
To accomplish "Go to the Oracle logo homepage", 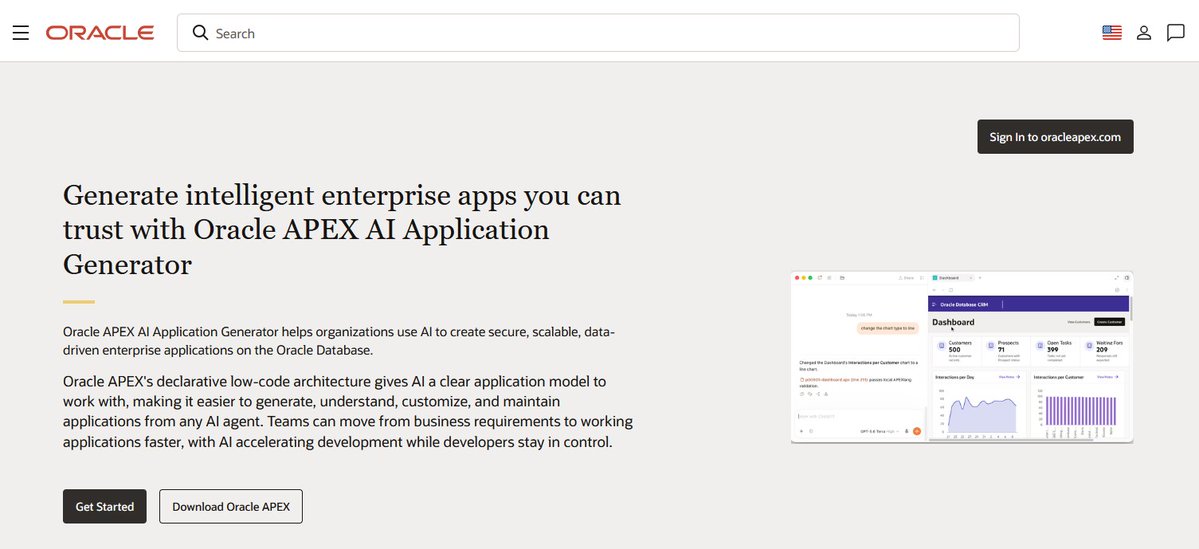I will [100, 33].
